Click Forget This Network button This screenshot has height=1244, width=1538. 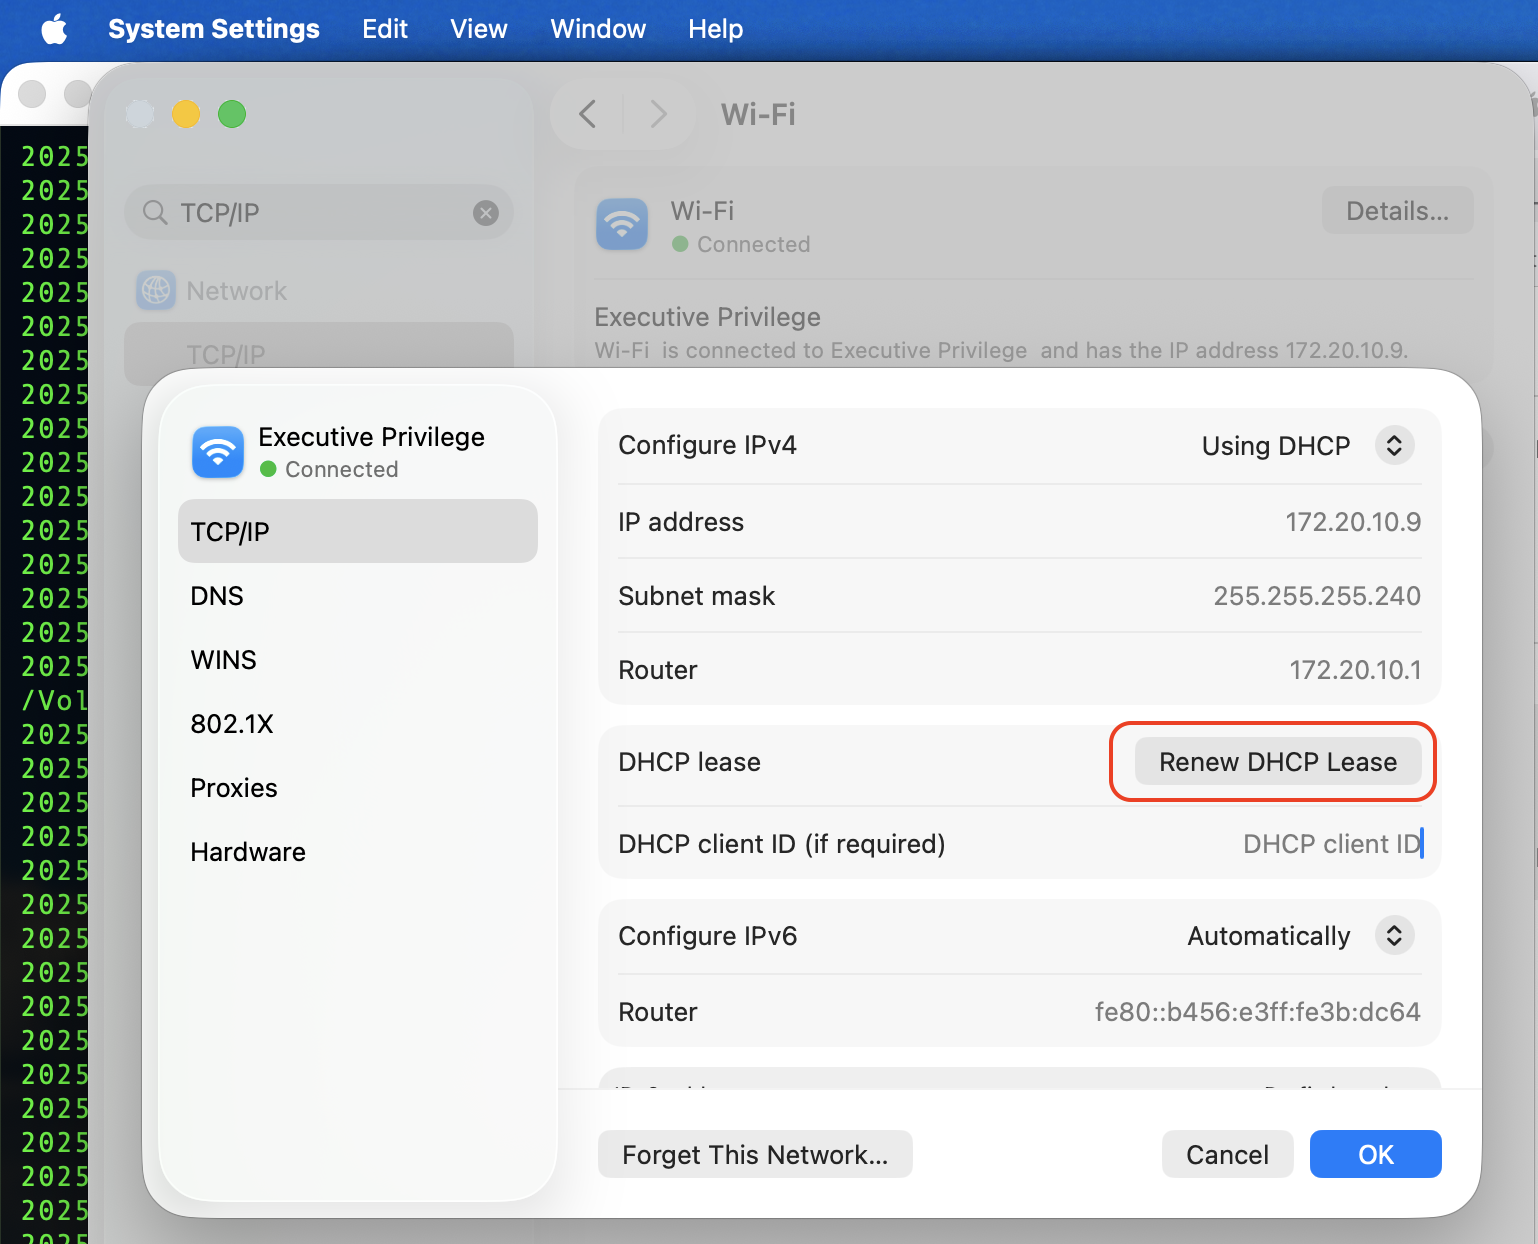[x=755, y=1155]
